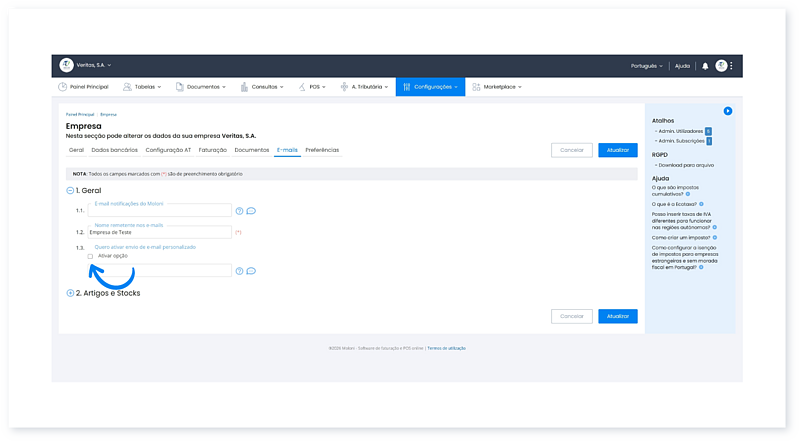Click play icon next to Como criar imposto

715,237
